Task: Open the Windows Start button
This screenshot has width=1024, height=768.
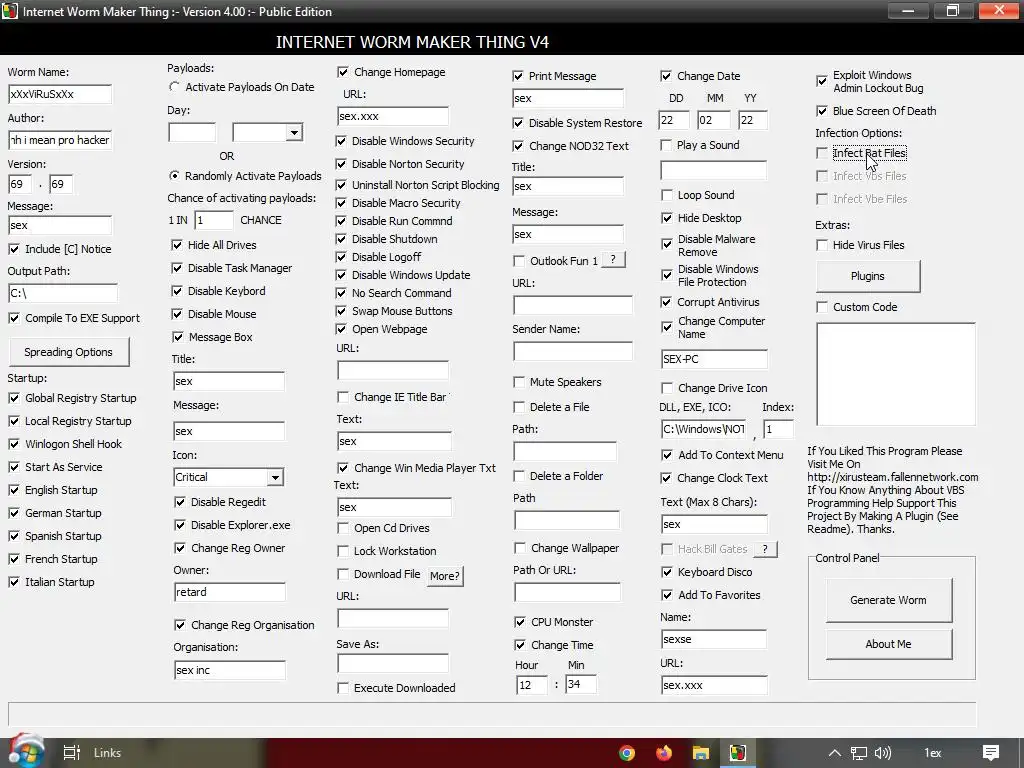Action: tap(25, 752)
